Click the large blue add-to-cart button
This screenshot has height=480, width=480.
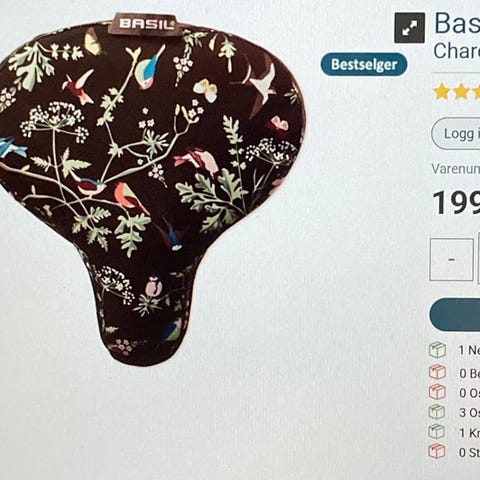(455, 315)
